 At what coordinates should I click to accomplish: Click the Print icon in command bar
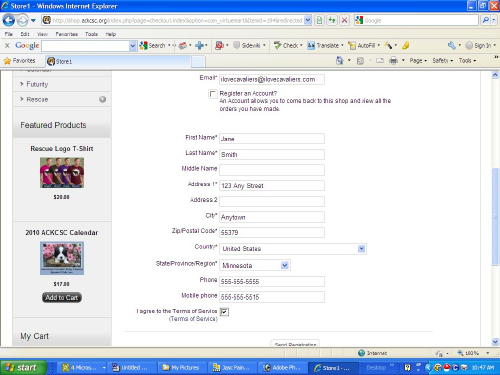pyautogui.click(x=394, y=61)
